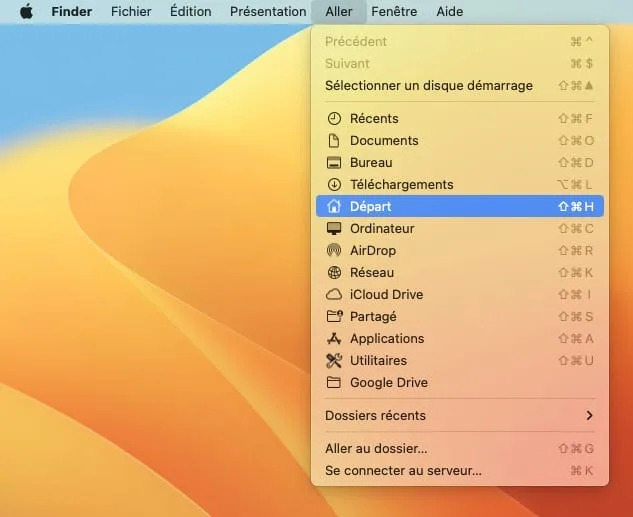Choose Ordinateur in the menu
633x517 pixels.
tap(460, 228)
